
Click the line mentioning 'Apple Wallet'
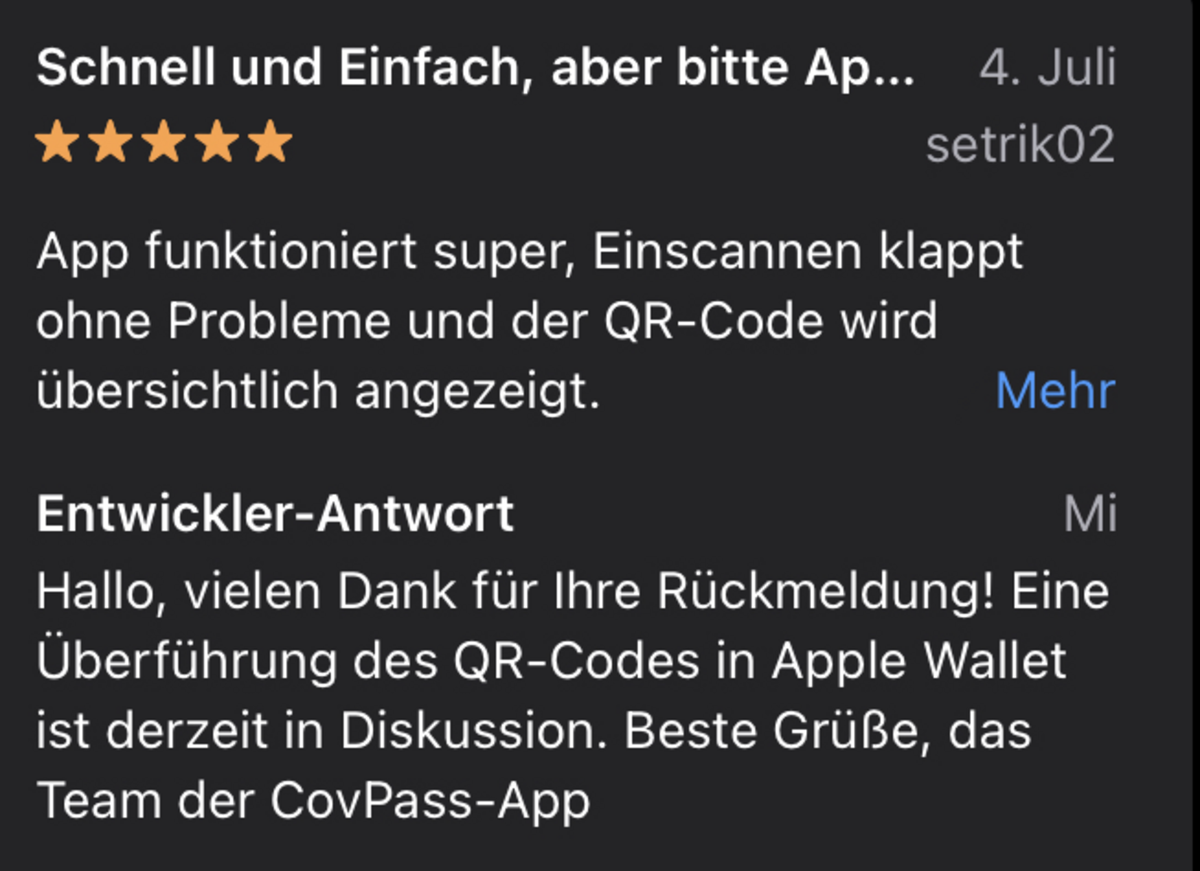552,662
